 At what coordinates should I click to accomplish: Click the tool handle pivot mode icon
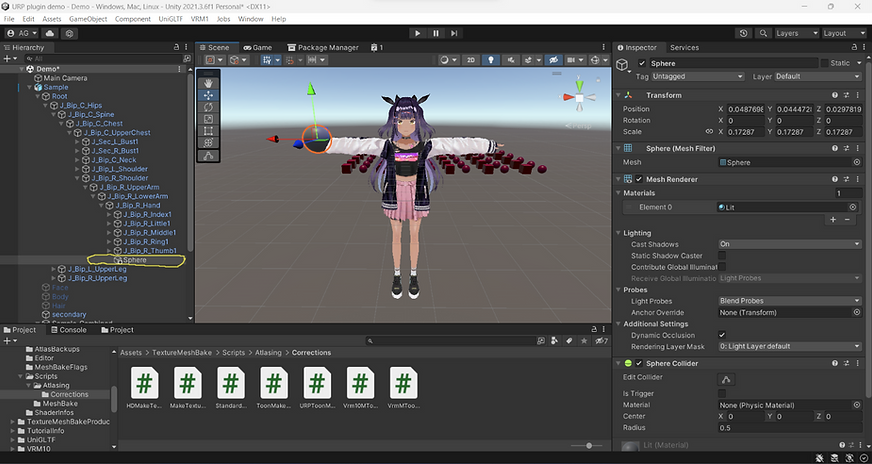click(x=210, y=60)
